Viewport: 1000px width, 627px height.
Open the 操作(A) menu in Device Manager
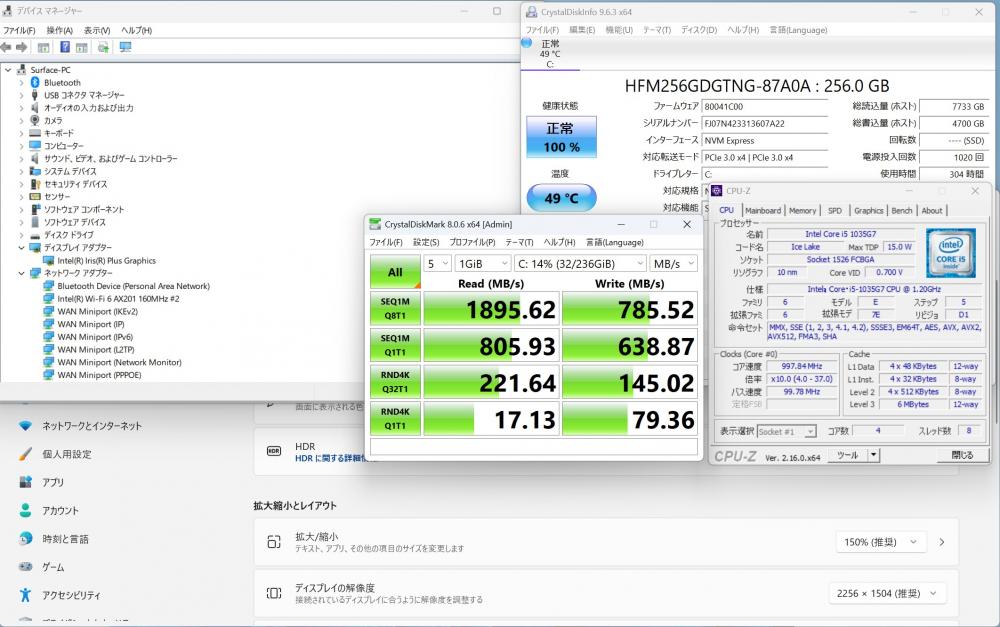(59, 30)
